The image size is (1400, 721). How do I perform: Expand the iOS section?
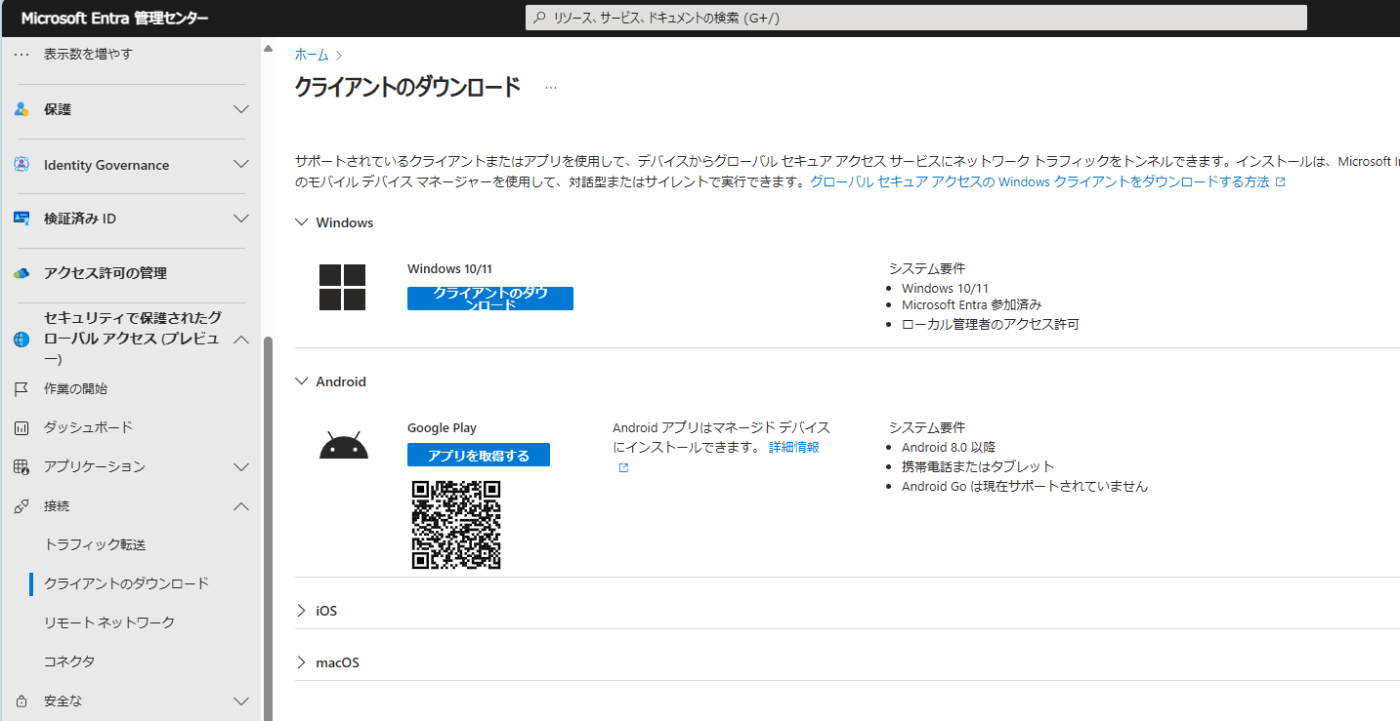pyautogui.click(x=302, y=610)
